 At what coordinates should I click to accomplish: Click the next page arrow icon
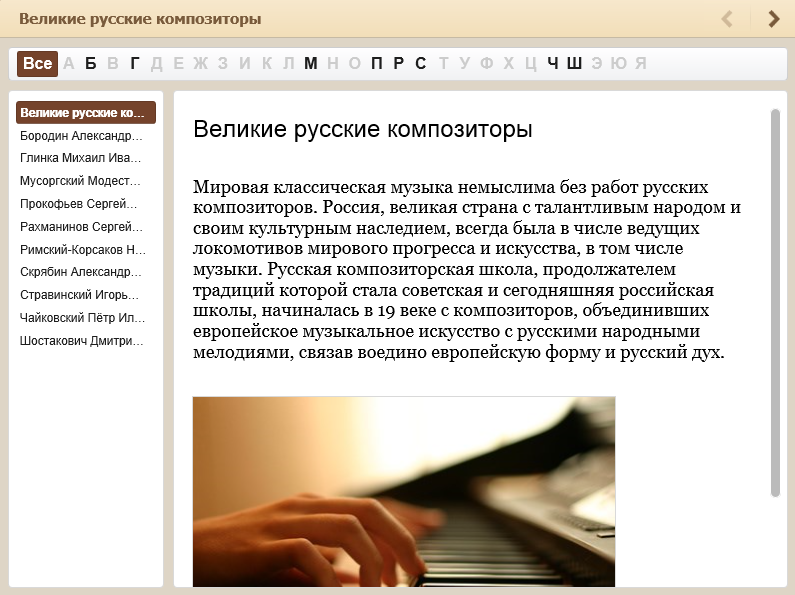tap(774, 19)
